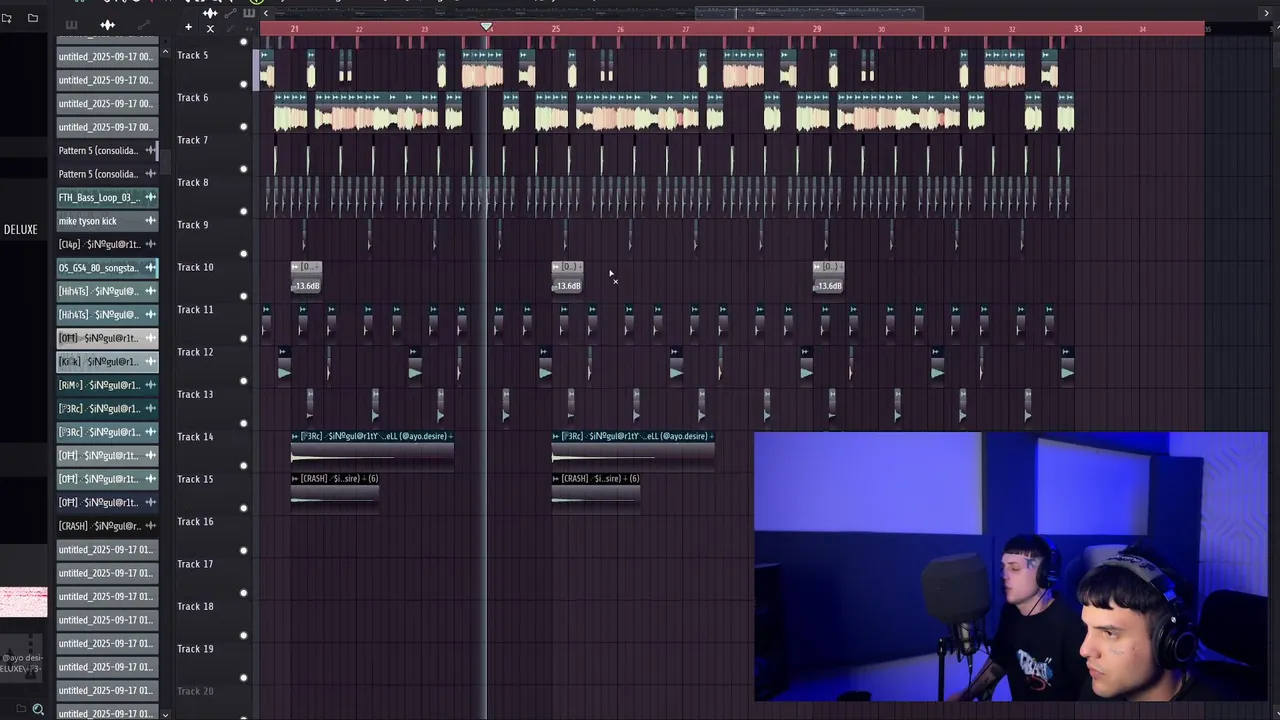The image size is (1280, 720).
Task: Click the piano keys icon in playlist toolbar
Action: click(249, 13)
